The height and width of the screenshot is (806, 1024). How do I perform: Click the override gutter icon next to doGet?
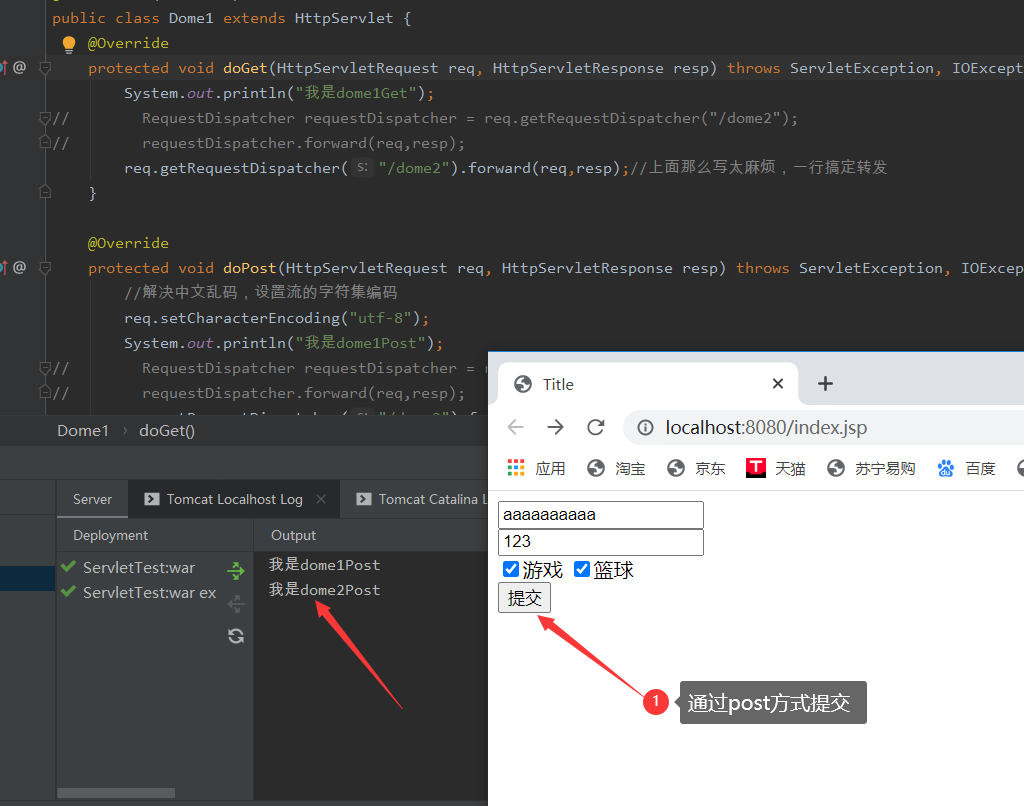[x=4, y=67]
